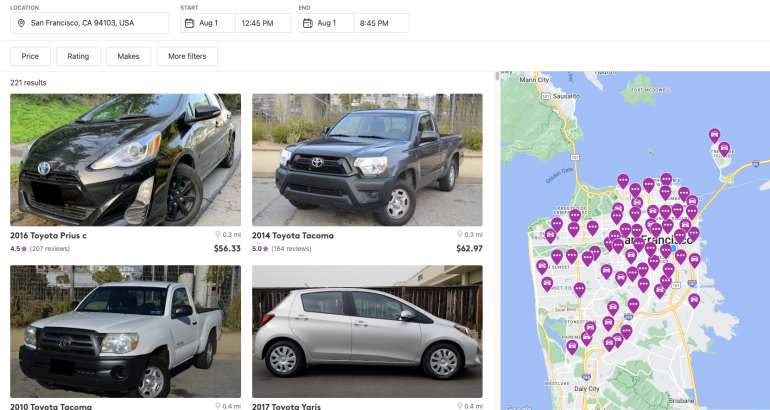Click the End date calendar icon
Screen dimensions: 770x410
point(309,22)
